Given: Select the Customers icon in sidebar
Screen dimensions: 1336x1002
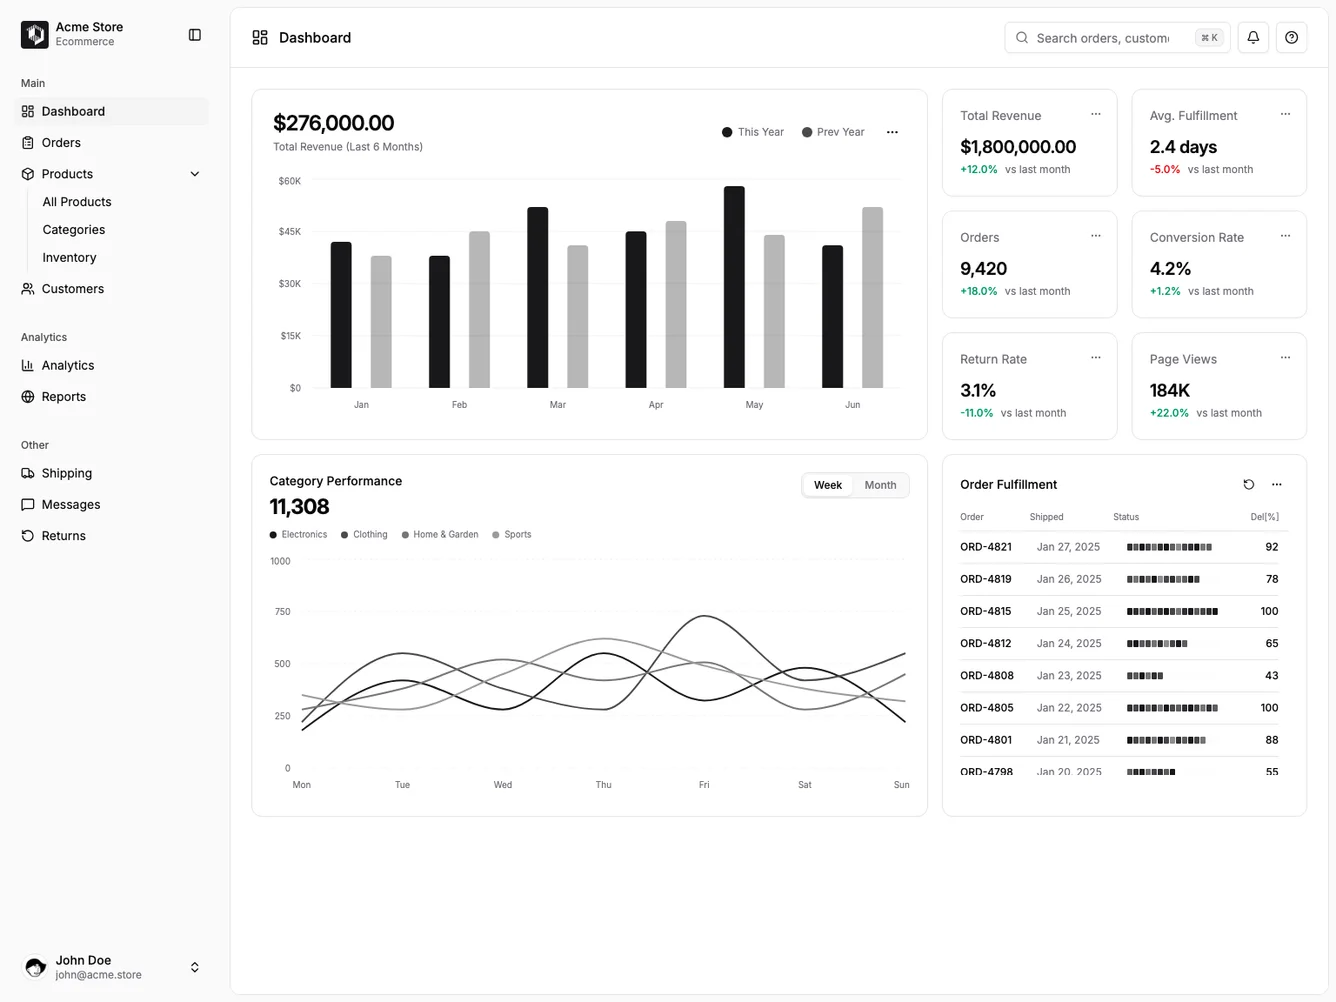Looking at the screenshot, I should 28,289.
